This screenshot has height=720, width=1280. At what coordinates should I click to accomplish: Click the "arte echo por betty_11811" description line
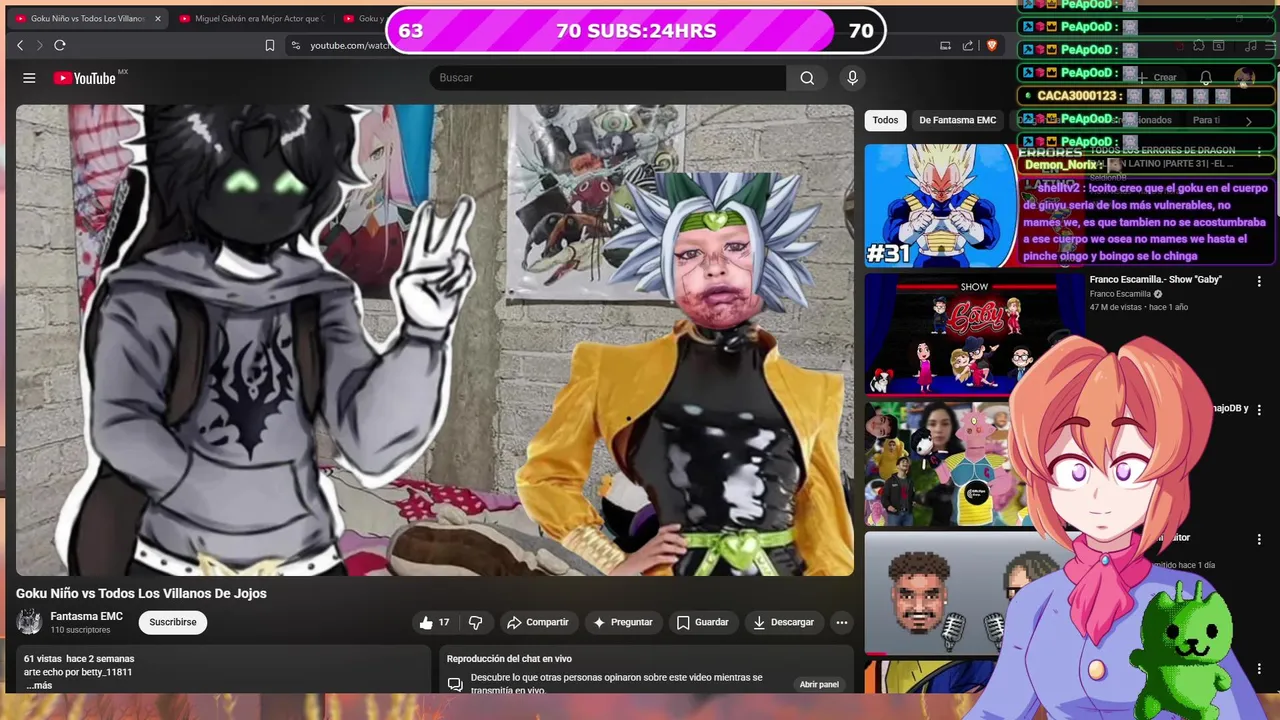coord(78,672)
